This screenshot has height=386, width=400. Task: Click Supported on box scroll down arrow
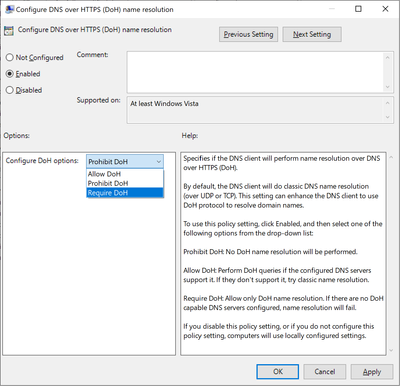pyautogui.click(x=388, y=117)
